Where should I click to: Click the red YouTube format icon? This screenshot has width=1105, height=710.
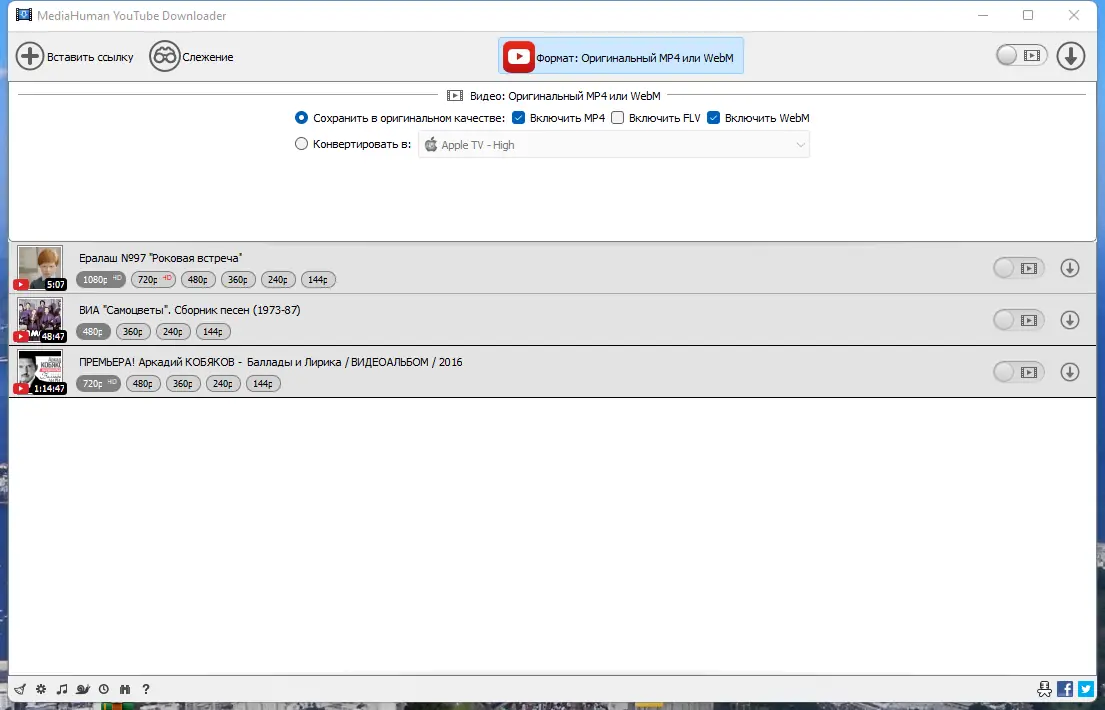[x=519, y=57]
